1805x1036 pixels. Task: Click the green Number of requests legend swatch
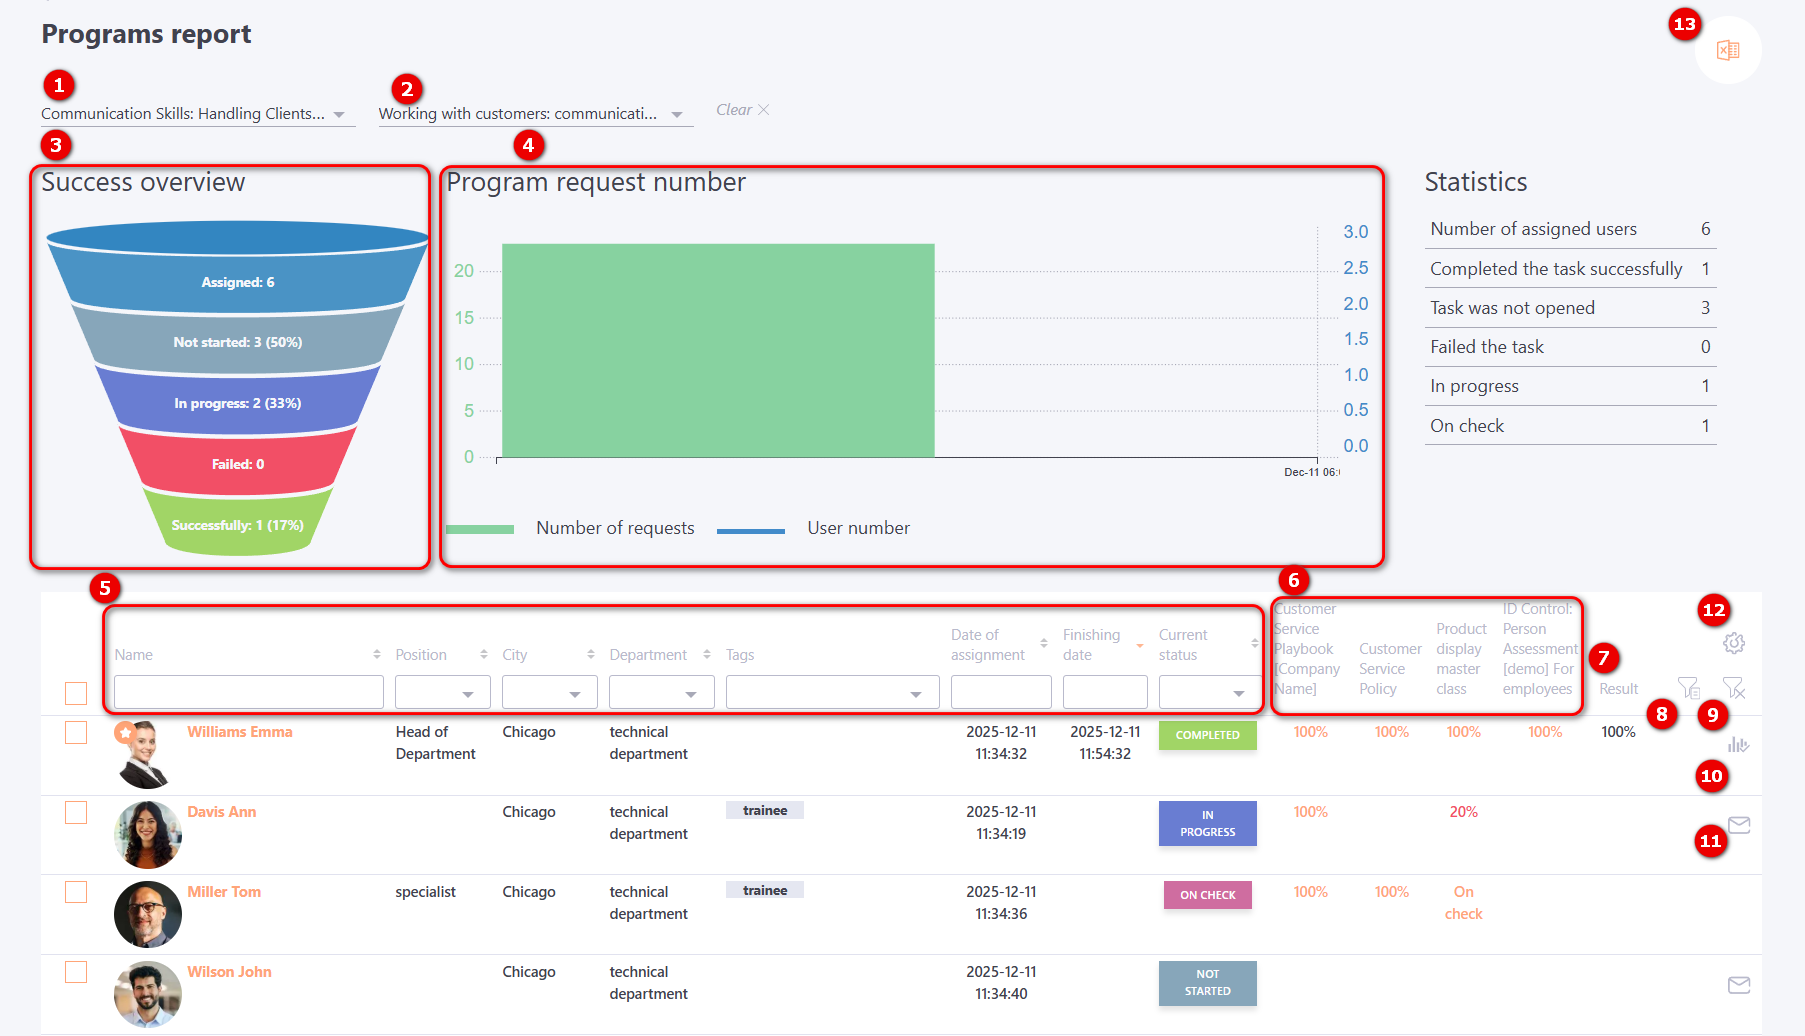[x=480, y=529]
